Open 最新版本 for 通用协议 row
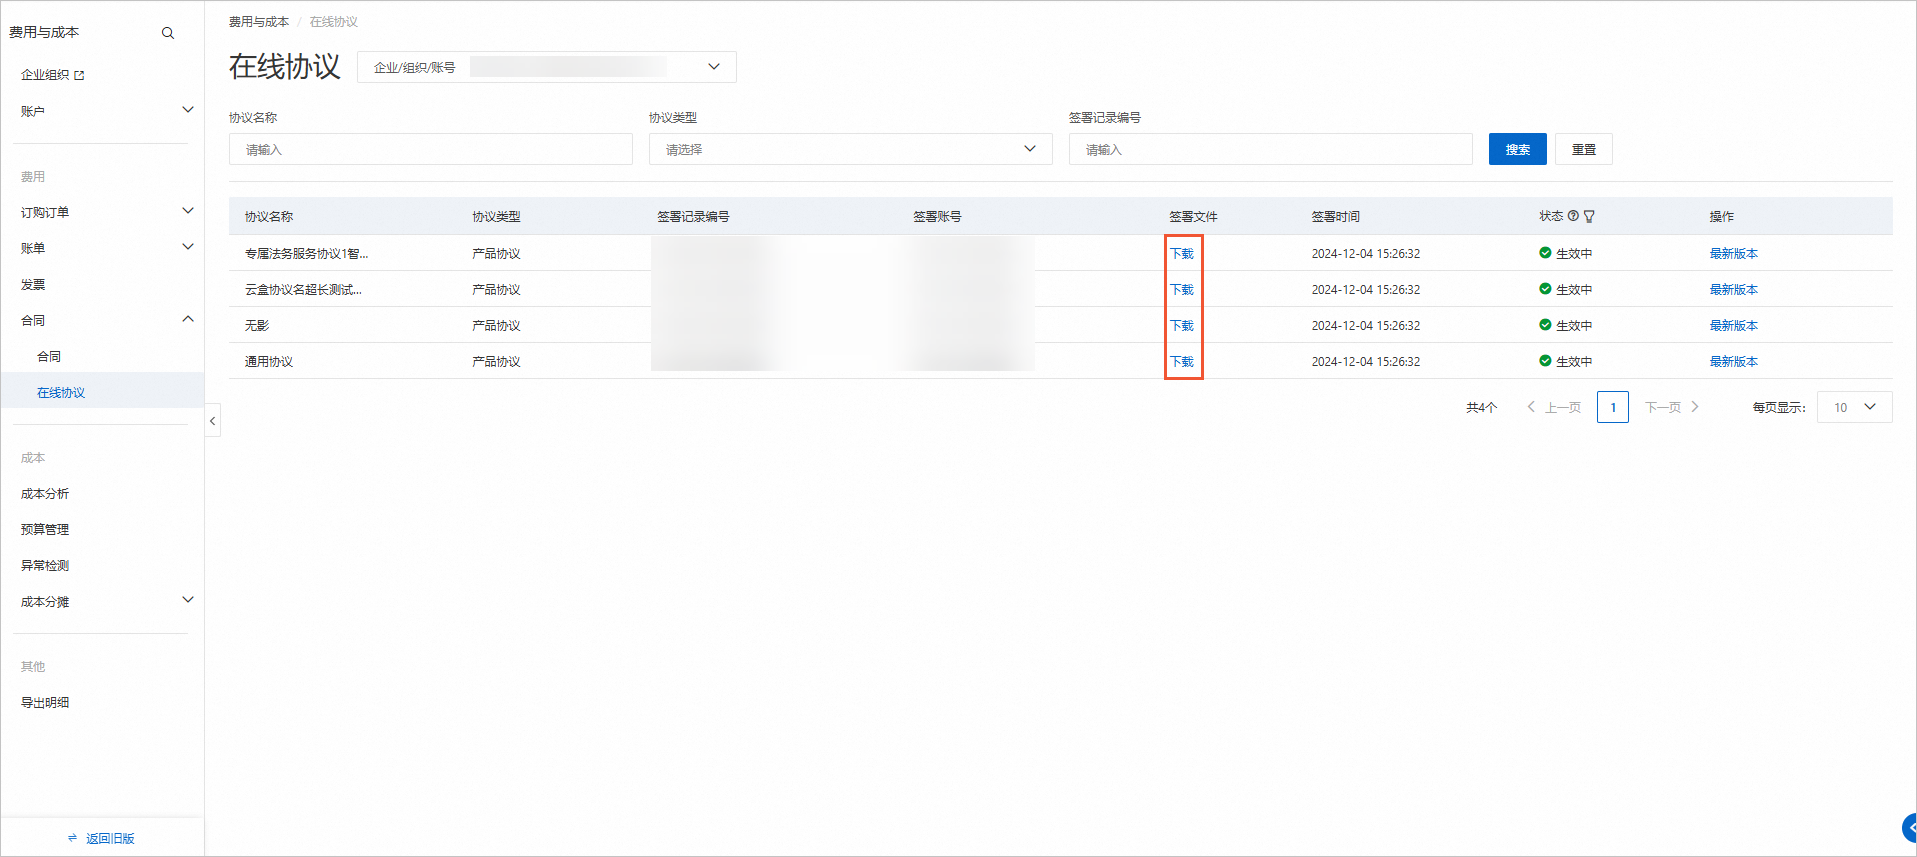Viewport: 1917px width, 857px height. (1733, 362)
